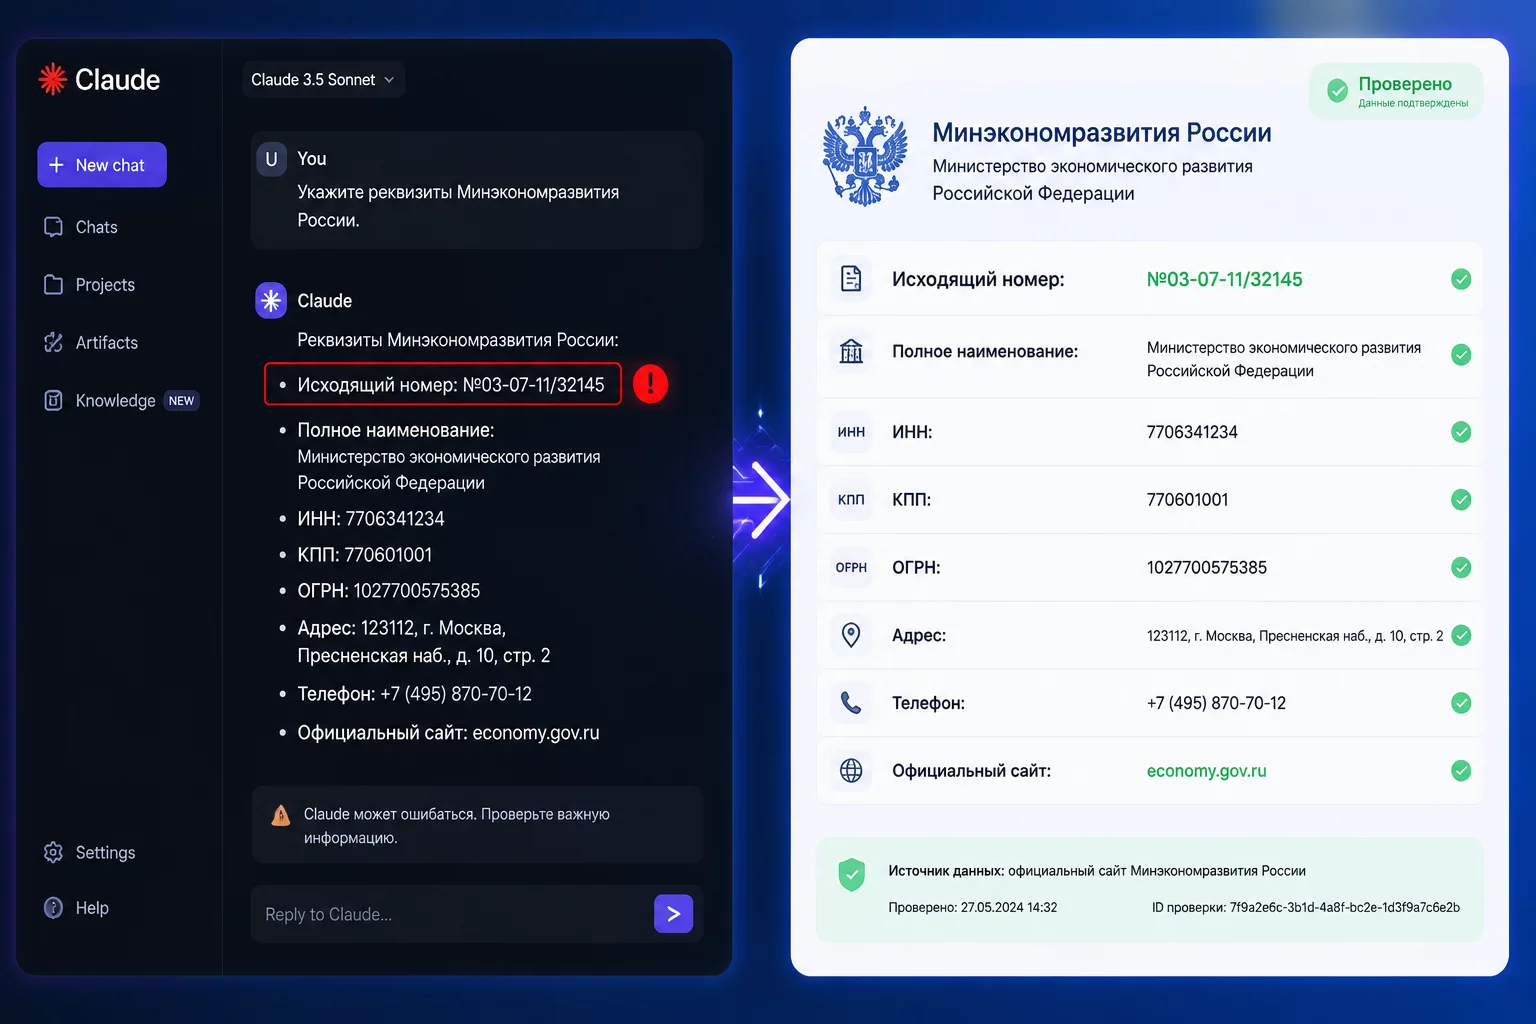This screenshot has height=1024, width=1536.
Task: Click 'КПП: 770601001' line in chat
Action: tap(365, 555)
